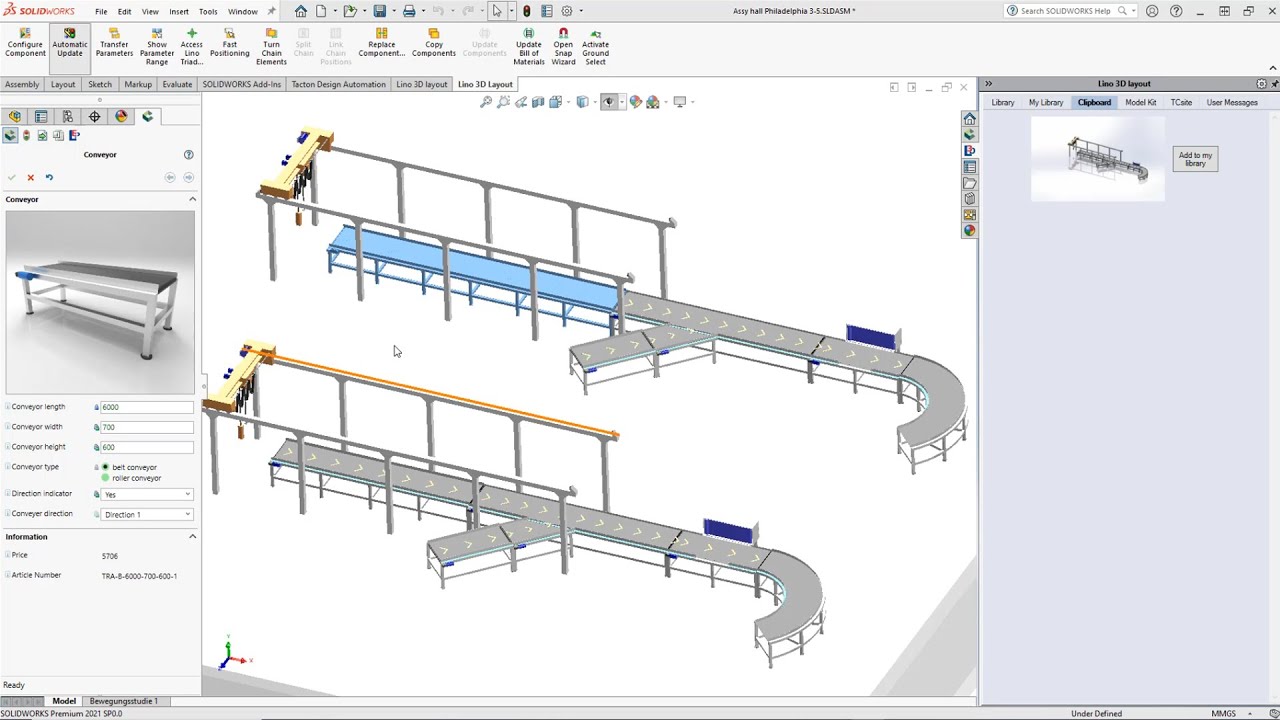
Task: Click the blue undo arrow in Conveyor panel
Action: [49, 177]
